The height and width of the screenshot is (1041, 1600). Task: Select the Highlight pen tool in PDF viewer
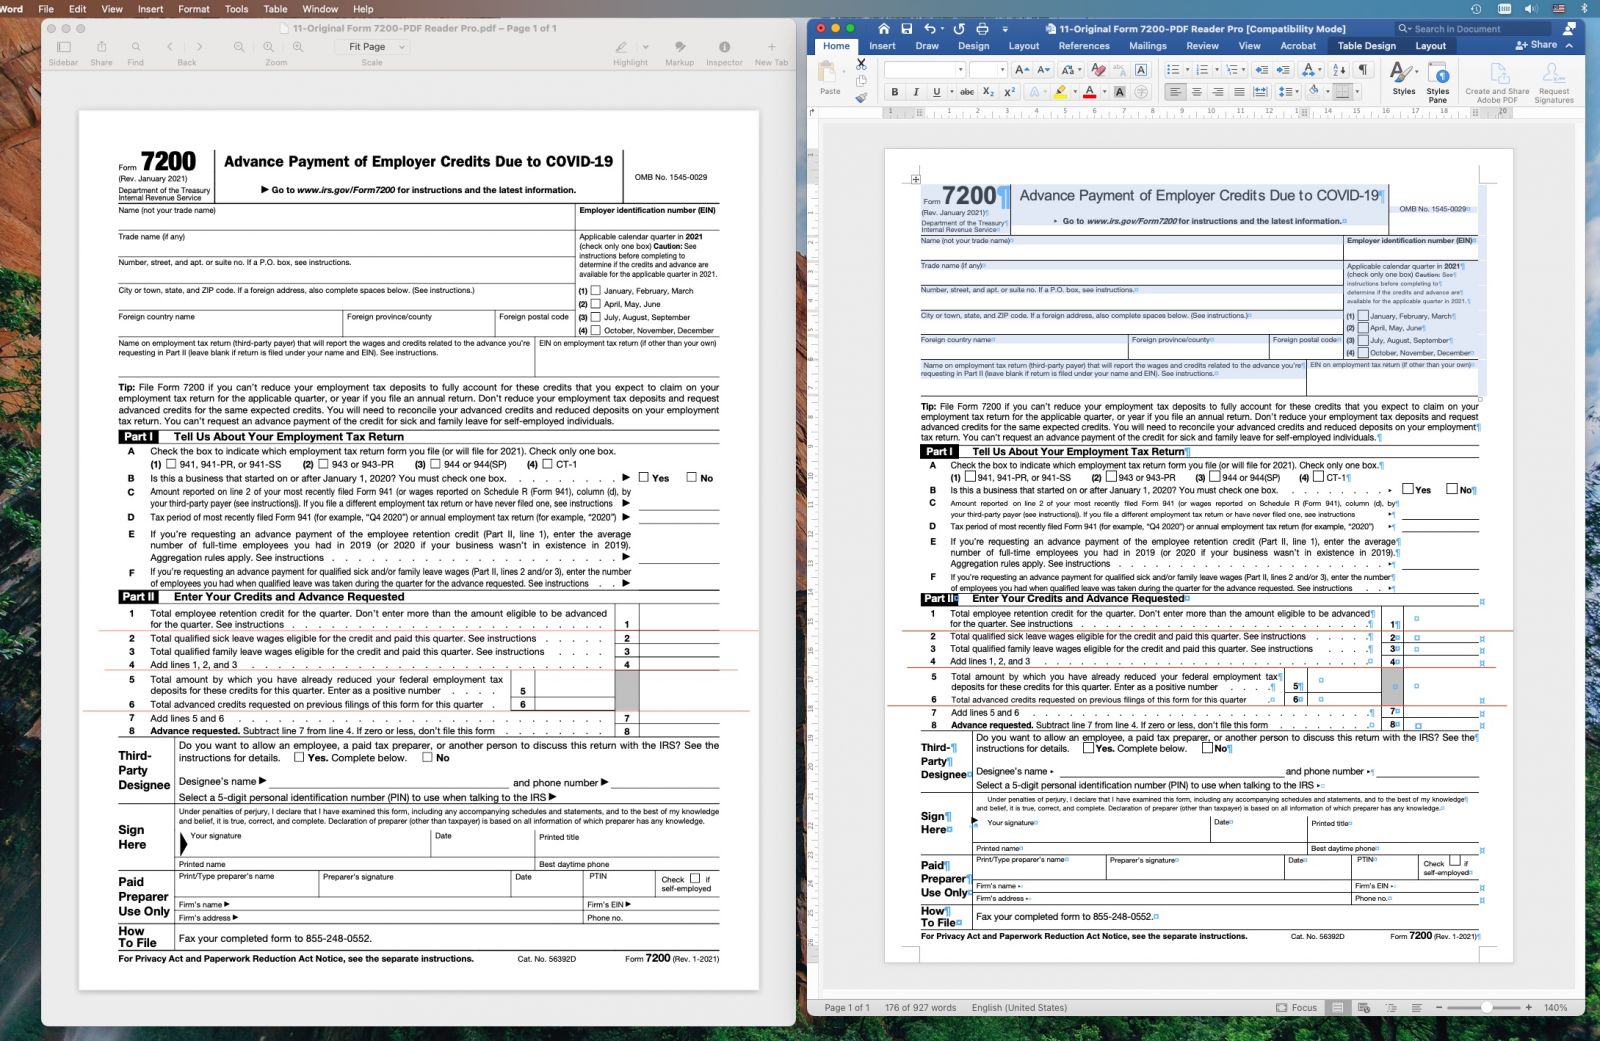coord(621,47)
